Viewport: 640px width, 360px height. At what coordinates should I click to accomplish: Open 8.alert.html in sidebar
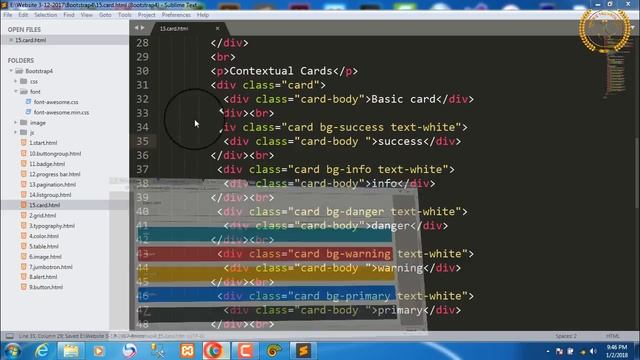(43, 277)
